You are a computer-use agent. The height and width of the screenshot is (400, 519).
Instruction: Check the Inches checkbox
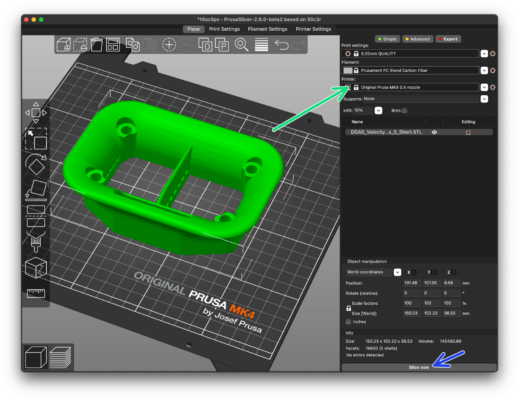pos(348,322)
